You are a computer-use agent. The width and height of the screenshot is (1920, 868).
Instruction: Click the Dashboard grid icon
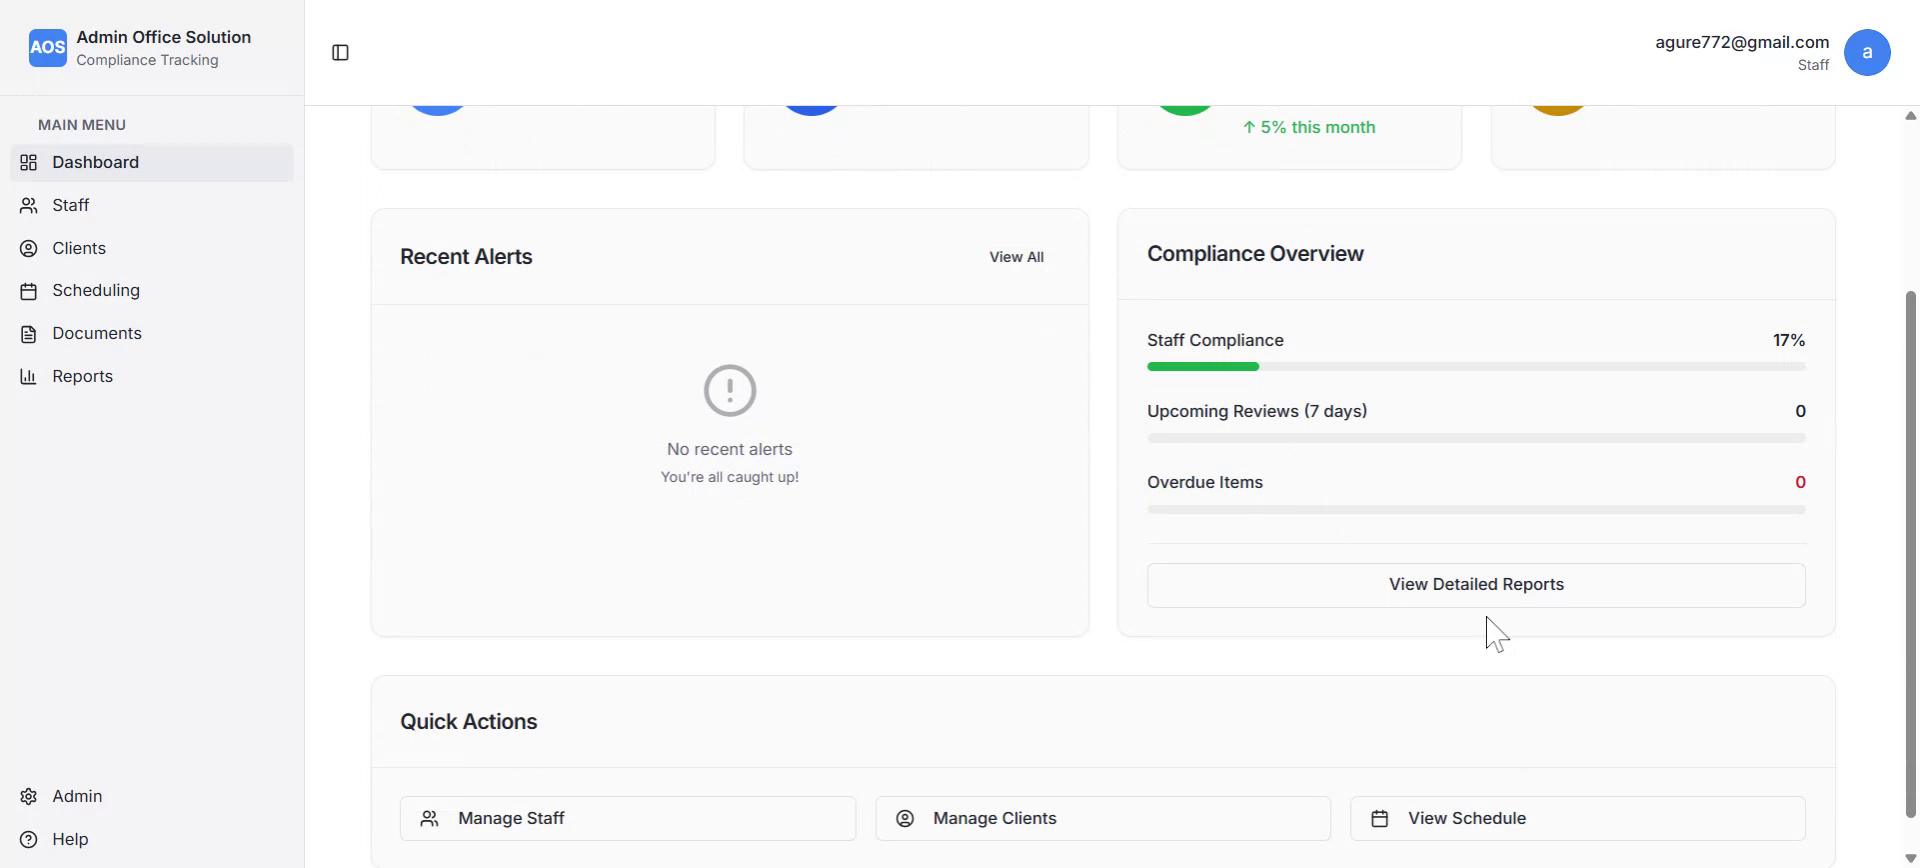point(29,162)
